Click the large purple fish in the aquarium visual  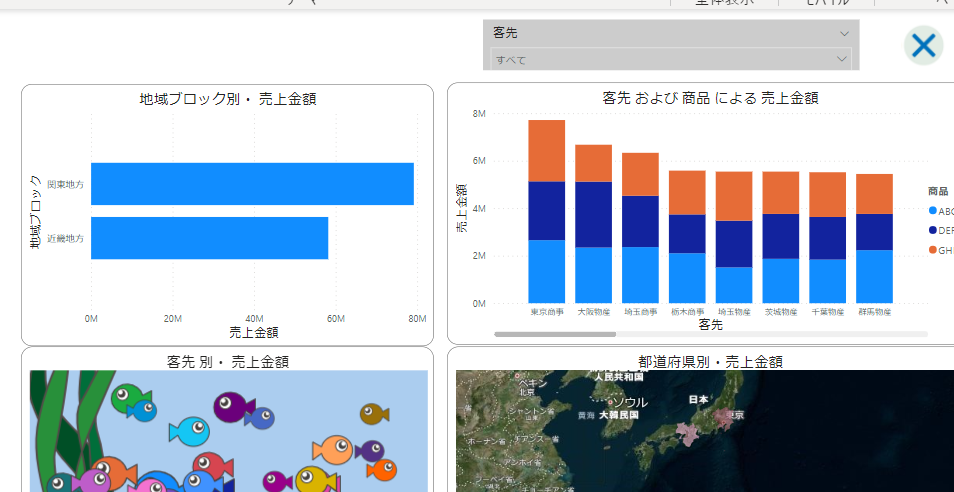click(231, 406)
